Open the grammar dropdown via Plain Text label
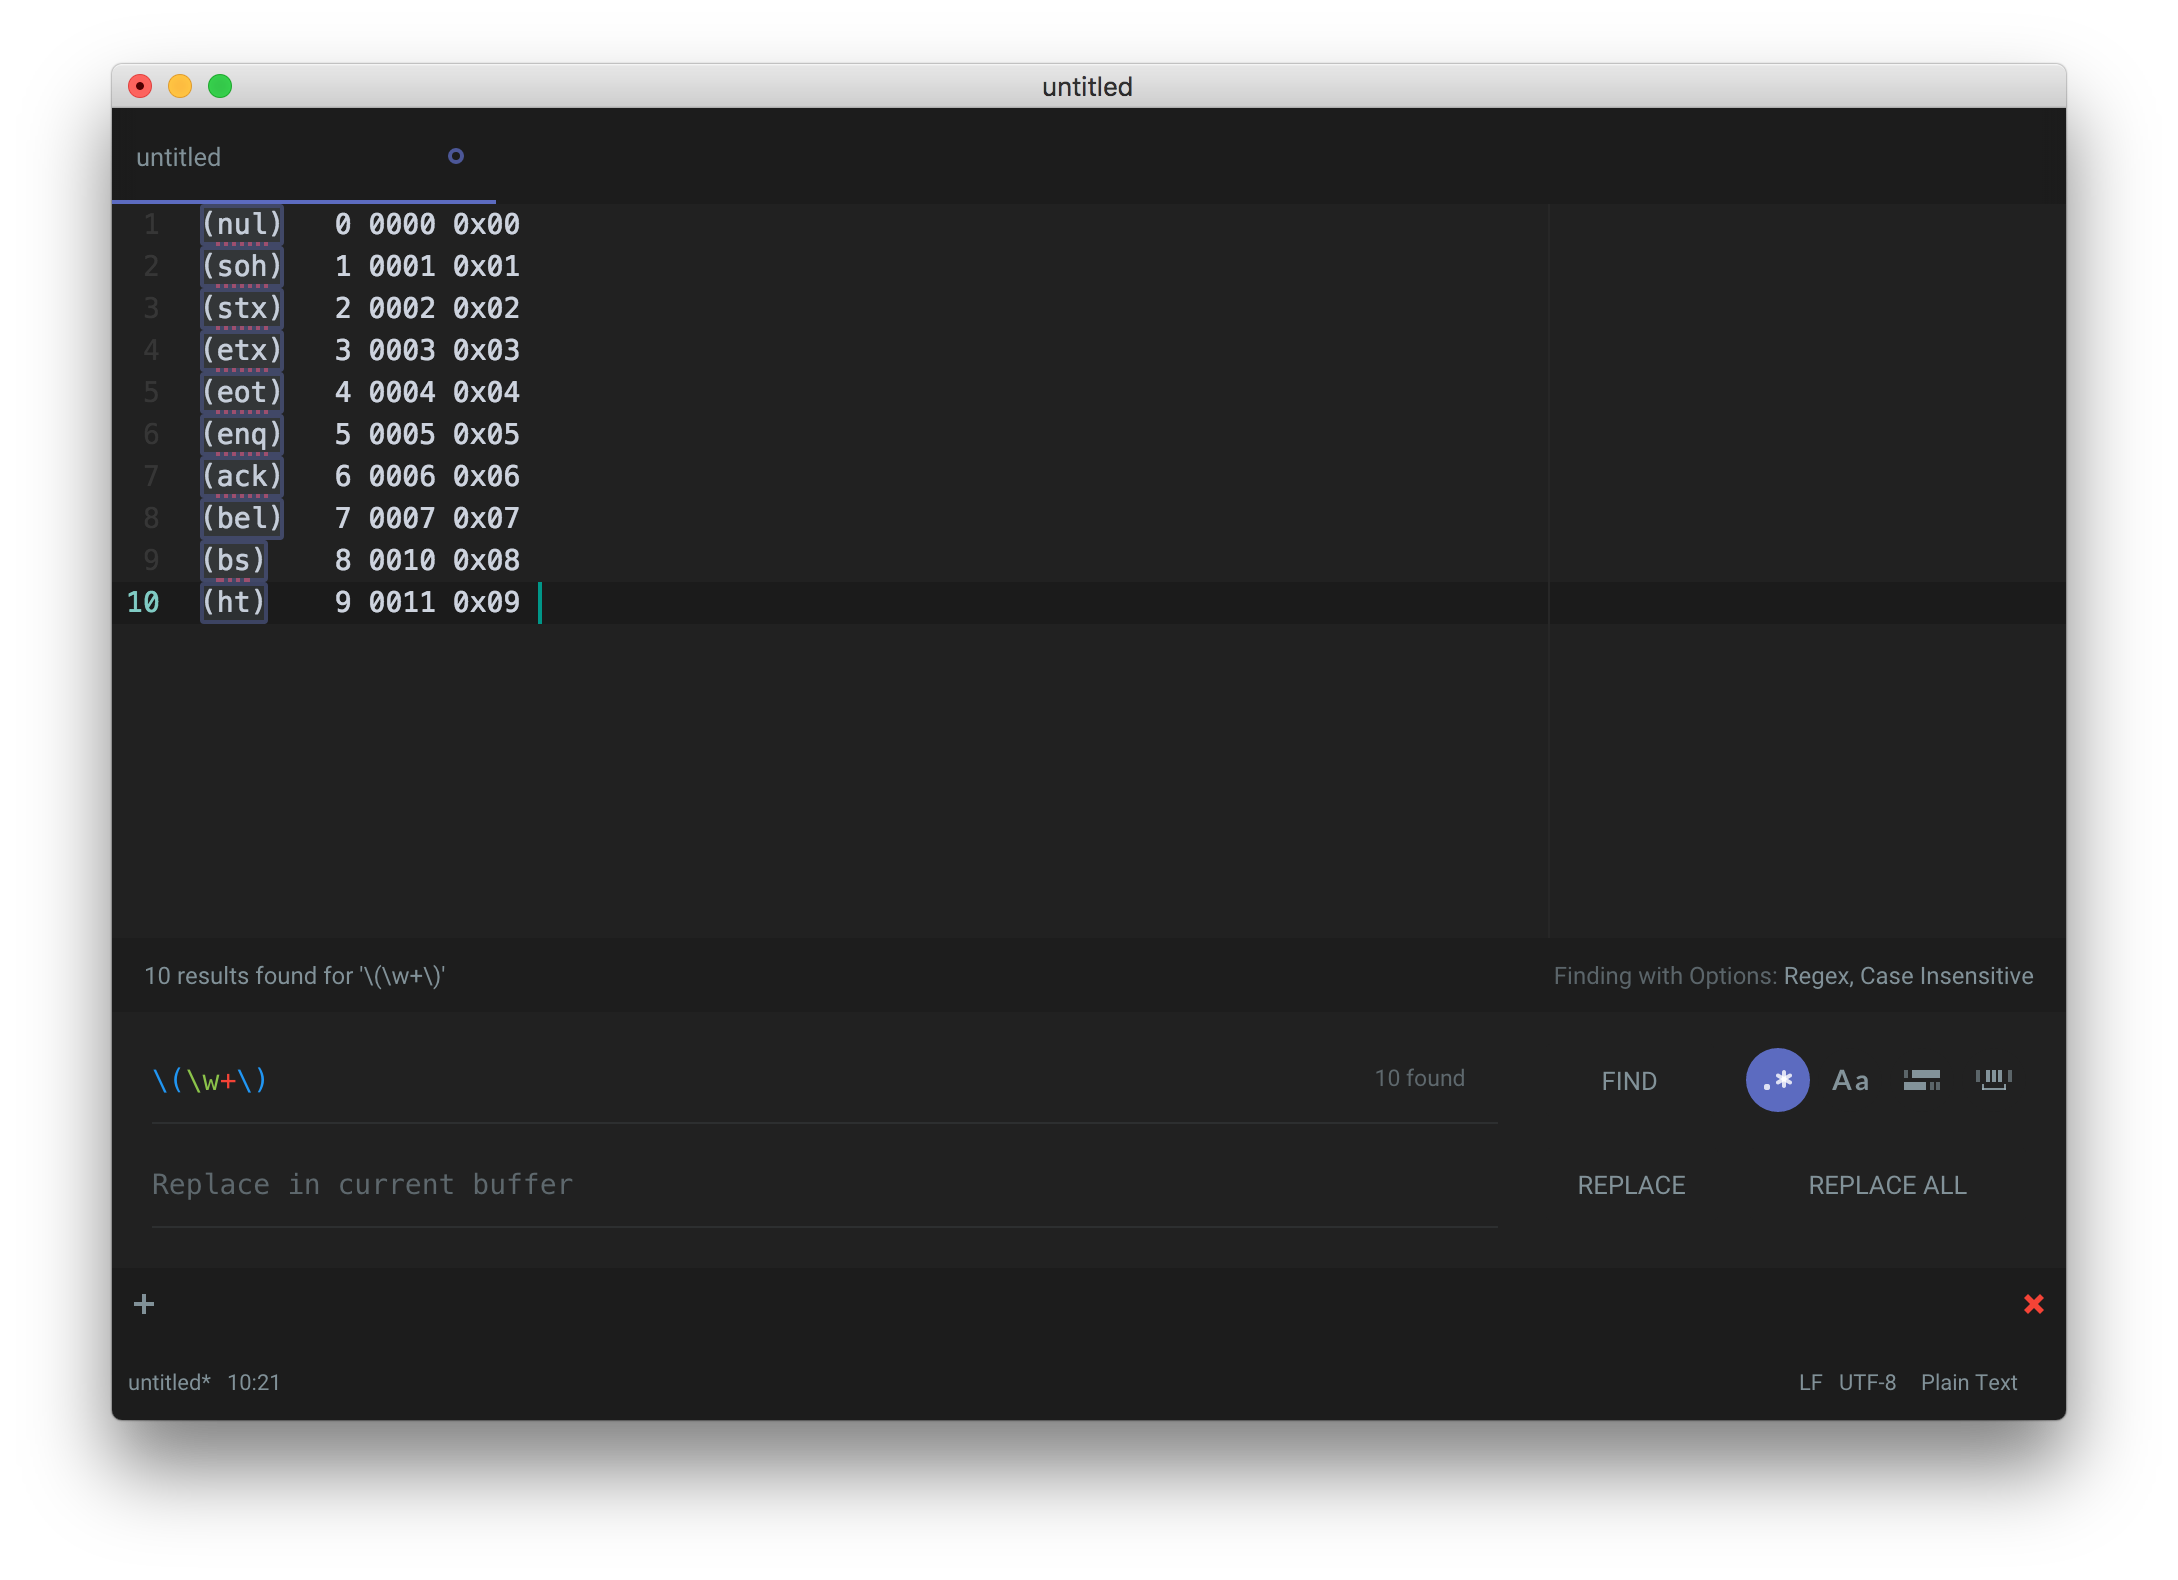 [1968, 1382]
